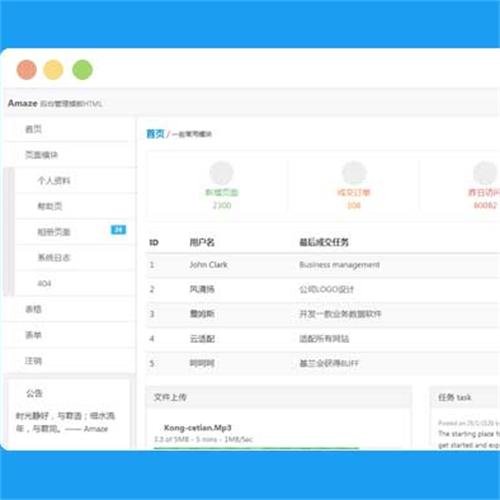Click the yellow window dot

point(53,70)
